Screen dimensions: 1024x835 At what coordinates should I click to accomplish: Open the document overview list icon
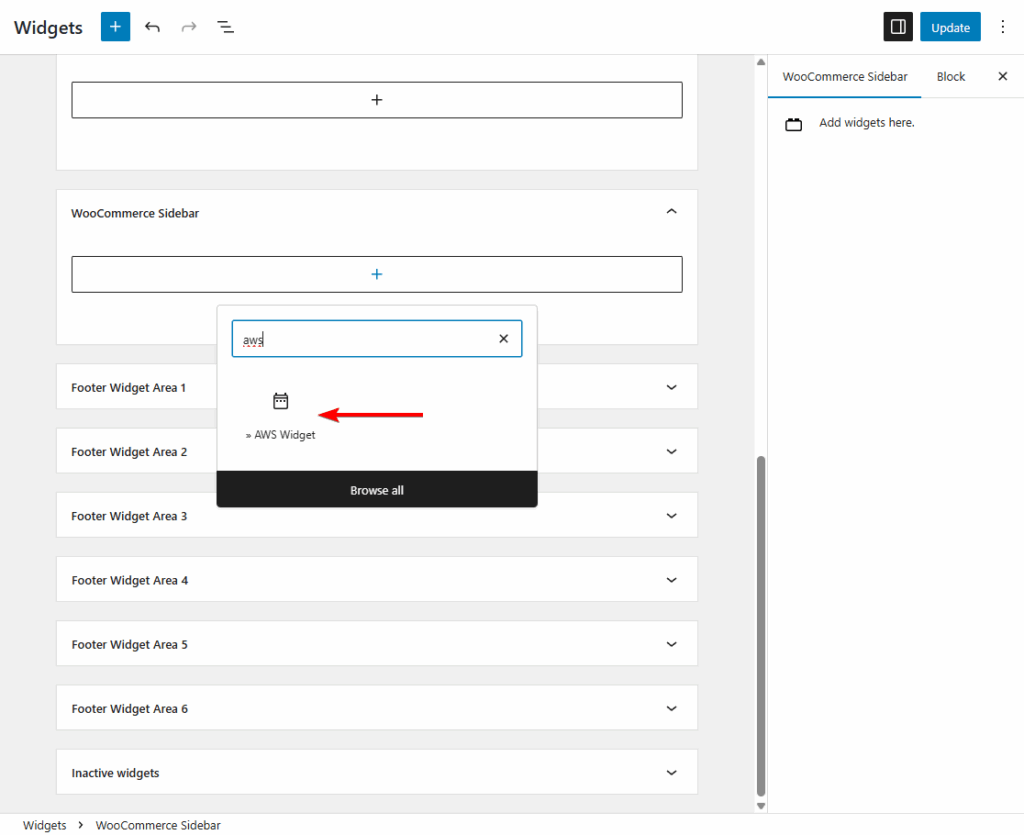pos(225,27)
